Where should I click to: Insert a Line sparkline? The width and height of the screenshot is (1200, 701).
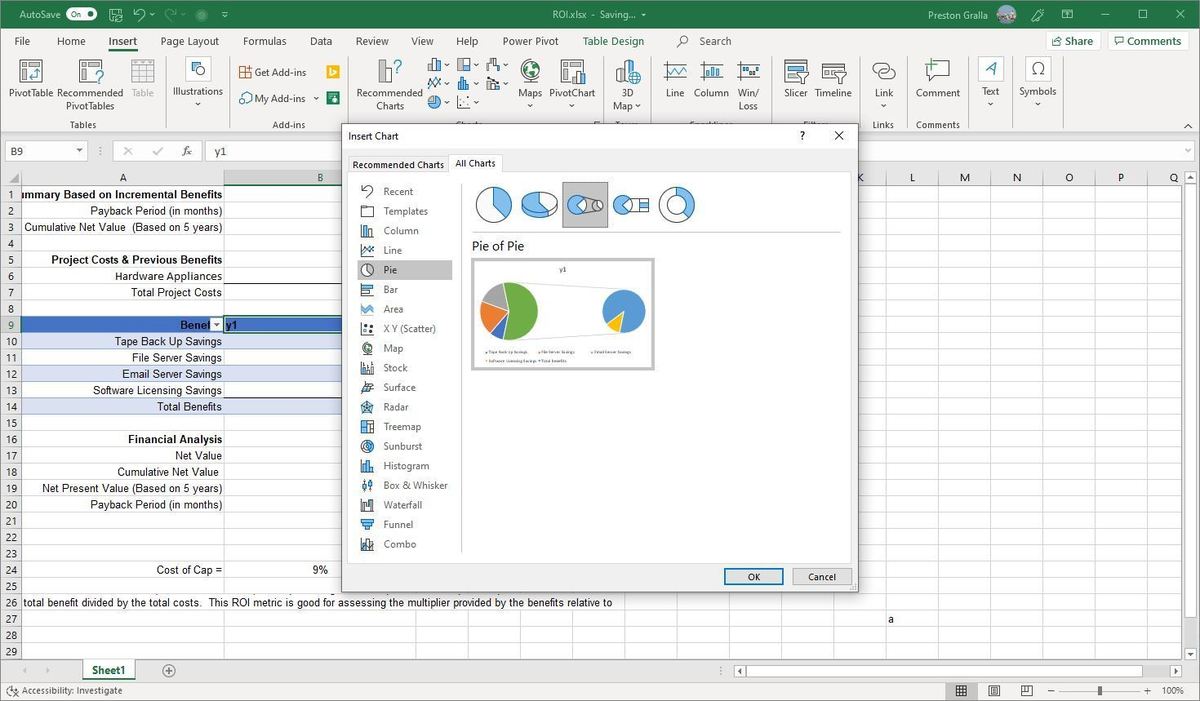(675, 80)
